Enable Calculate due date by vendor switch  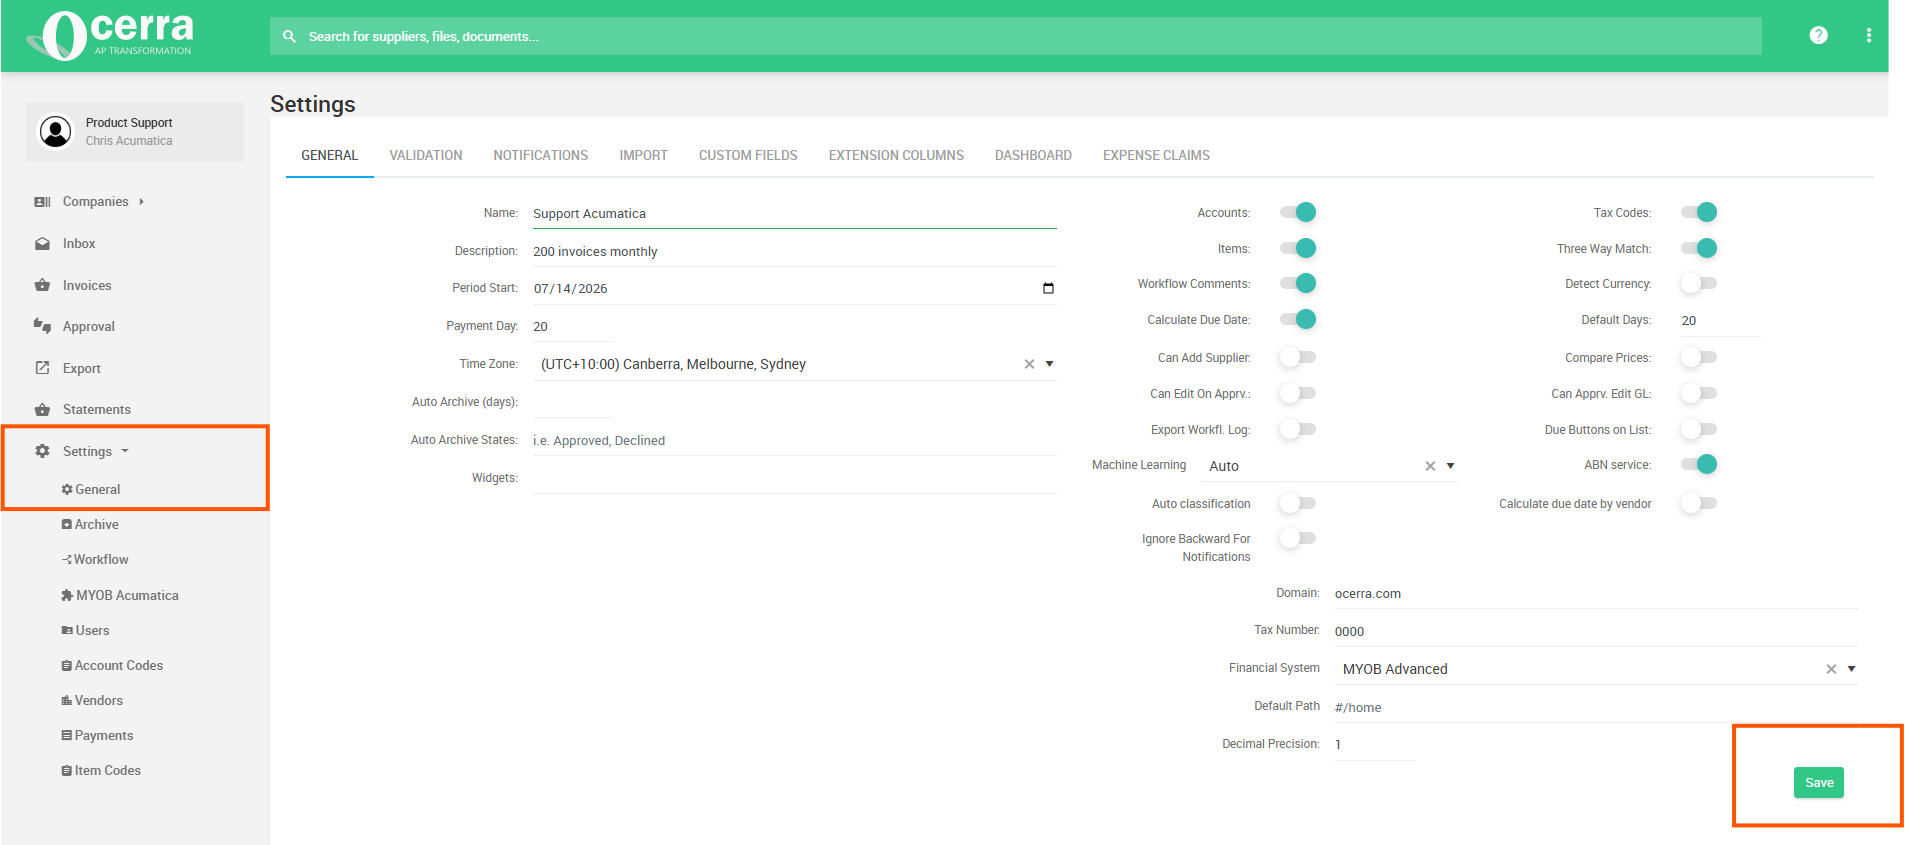tap(1699, 503)
